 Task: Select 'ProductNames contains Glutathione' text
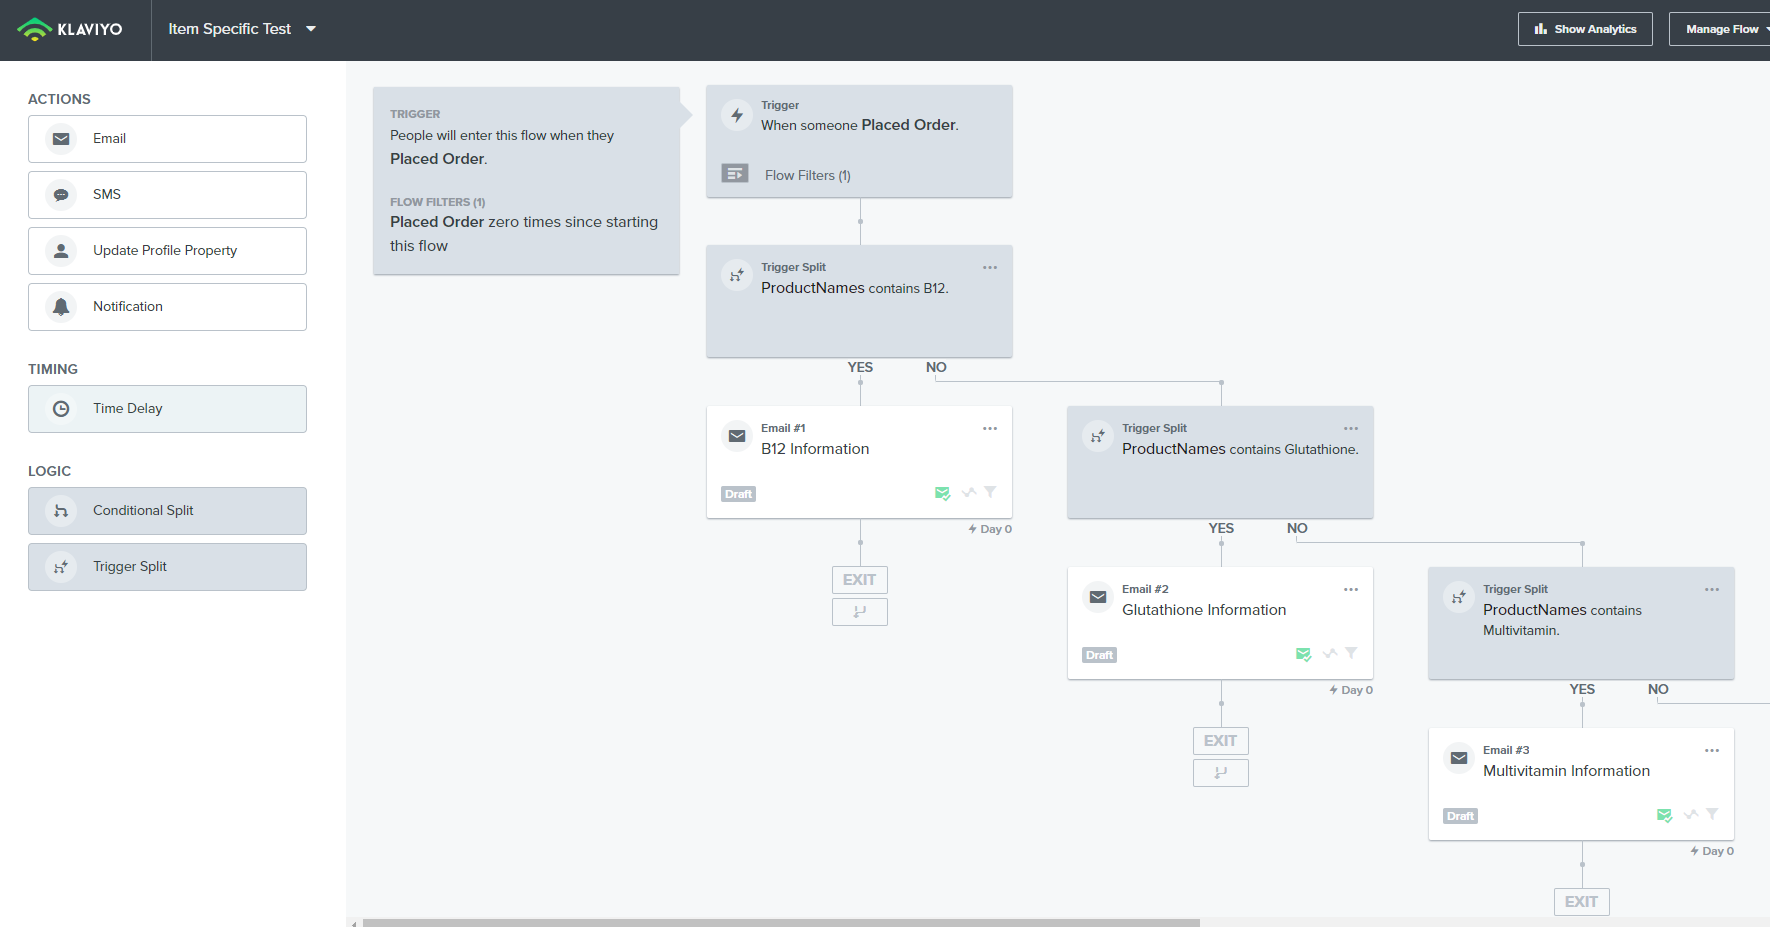click(1240, 449)
